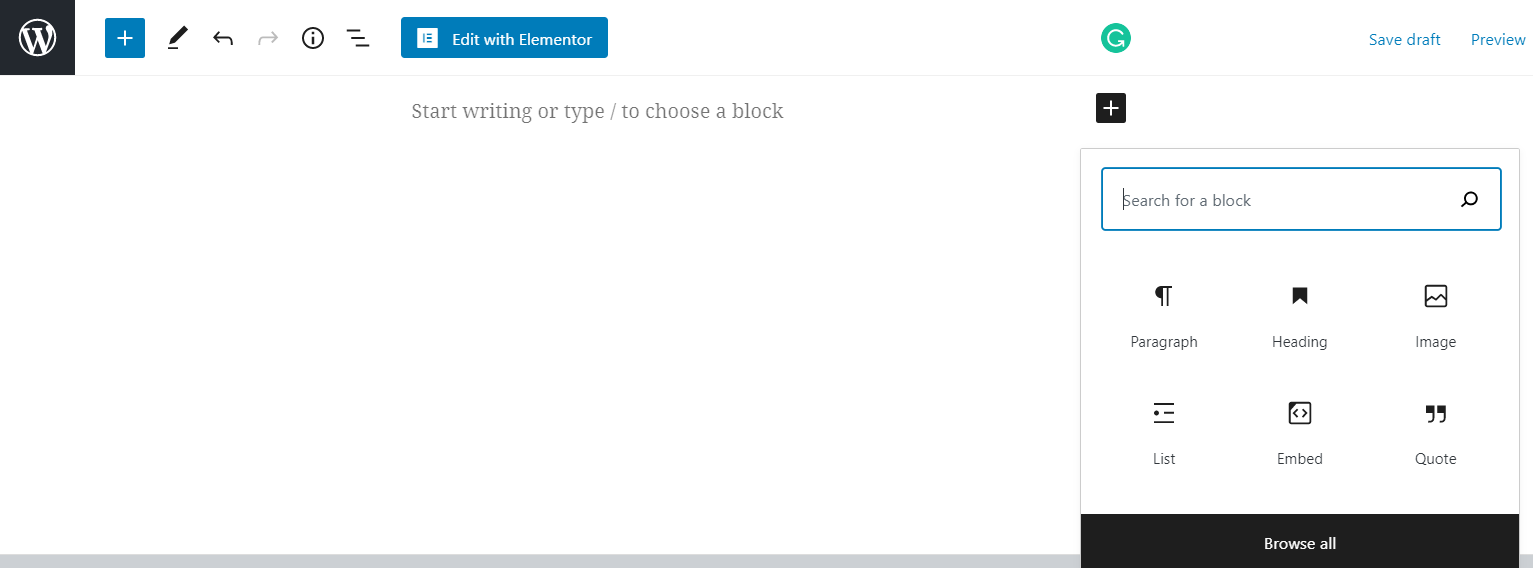The width and height of the screenshot is (1533, 568).
Task: Click the Save draft link
Action: [x=1404, y=40]
